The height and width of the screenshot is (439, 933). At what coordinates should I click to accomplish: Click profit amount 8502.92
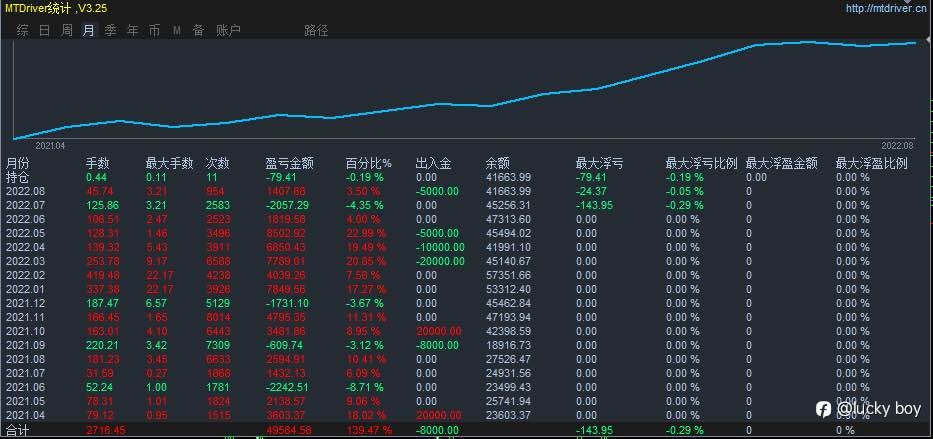[x=286, y=233]
